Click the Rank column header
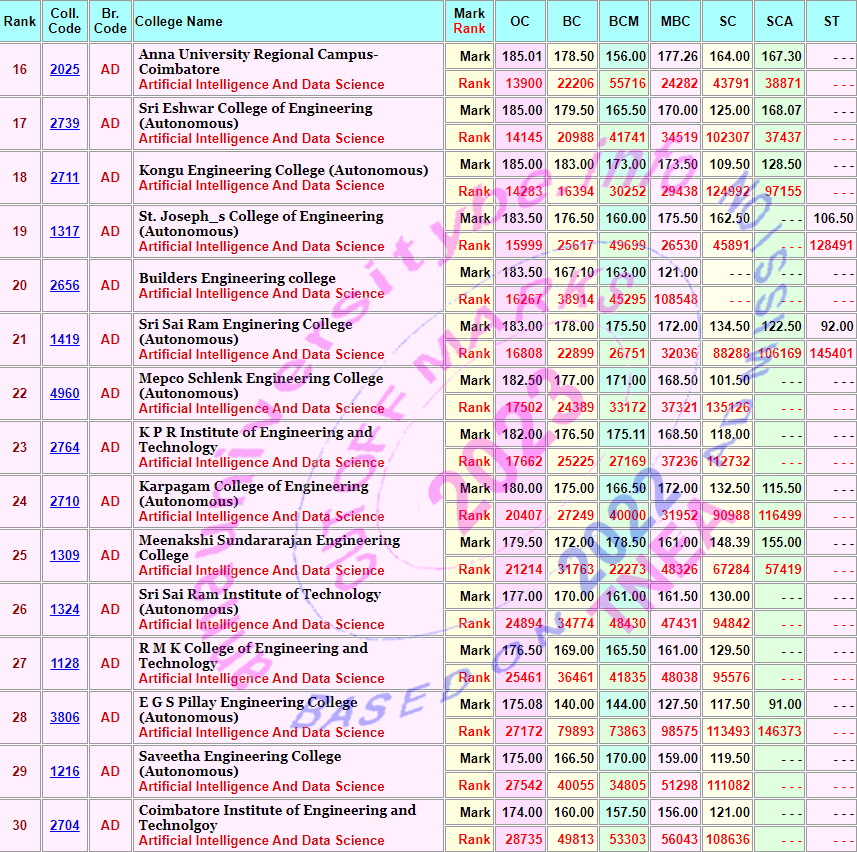This screenshot has height=852, width=857. coord(20,21)
